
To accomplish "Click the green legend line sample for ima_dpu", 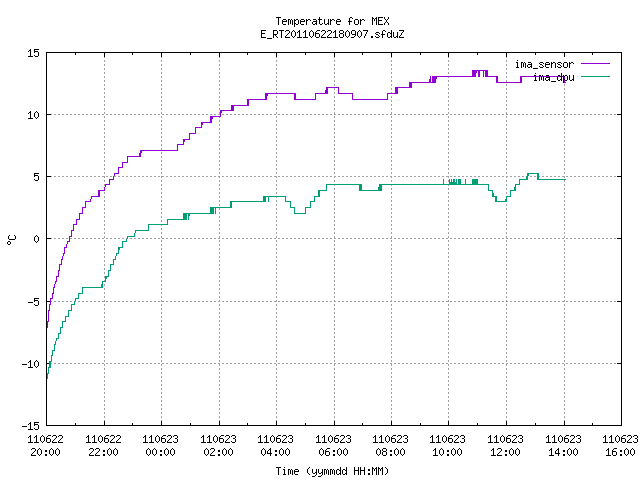I will click(595, 76).
